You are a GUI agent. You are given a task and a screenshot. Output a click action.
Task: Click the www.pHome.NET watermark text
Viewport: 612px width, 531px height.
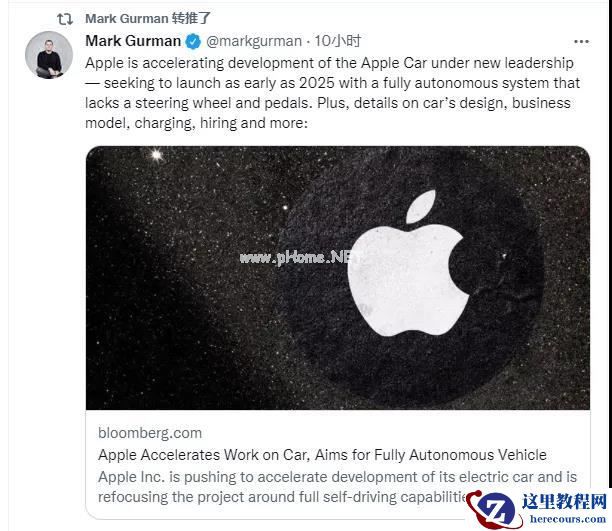[x=295, y=257]
